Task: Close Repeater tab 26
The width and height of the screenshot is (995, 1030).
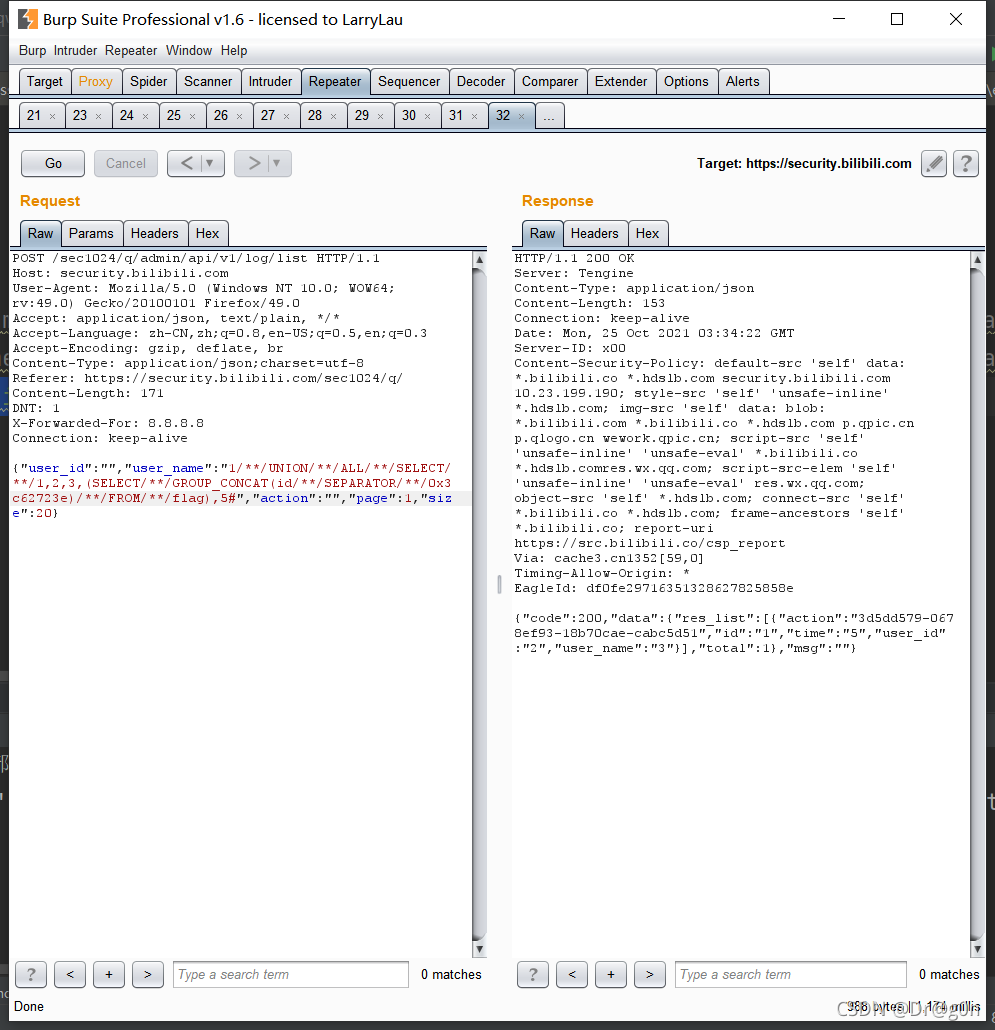Action: 240,116
